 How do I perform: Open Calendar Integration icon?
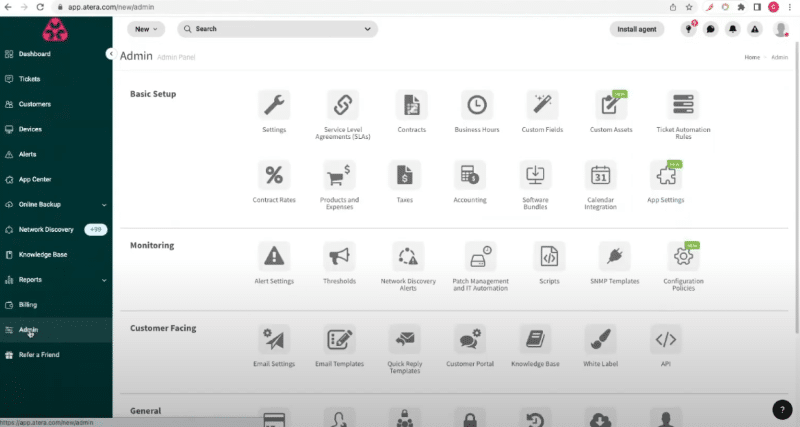point(601,175)
